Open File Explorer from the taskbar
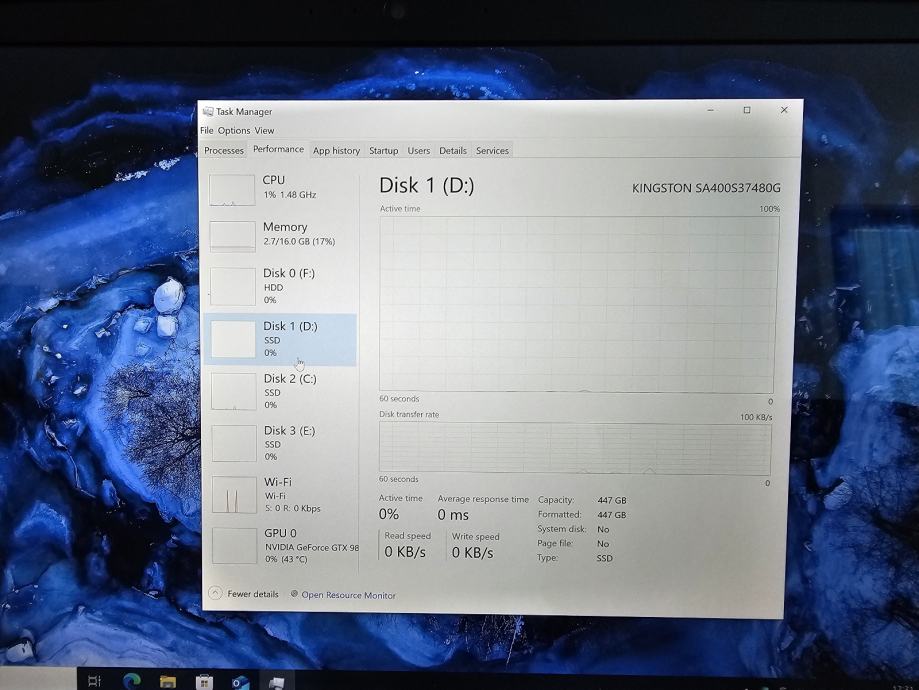This screenshot has height=690, width=919. pyautogui.click(x=168, y=681)
